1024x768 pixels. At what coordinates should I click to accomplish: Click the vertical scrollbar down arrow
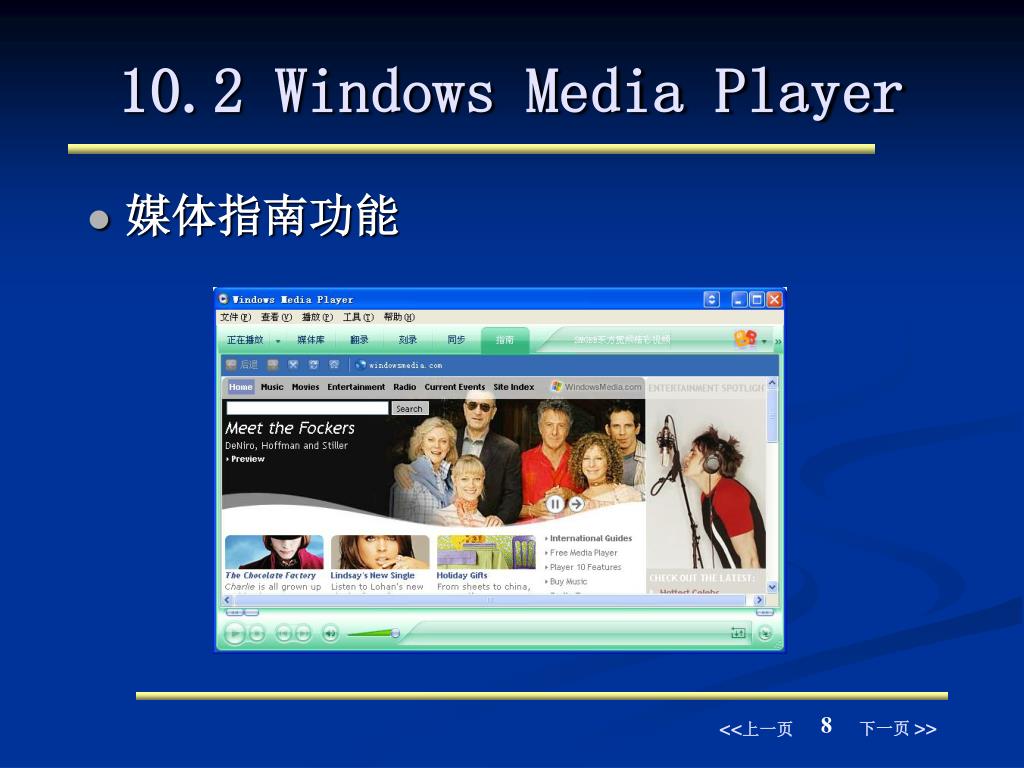(x=772, y=587)
